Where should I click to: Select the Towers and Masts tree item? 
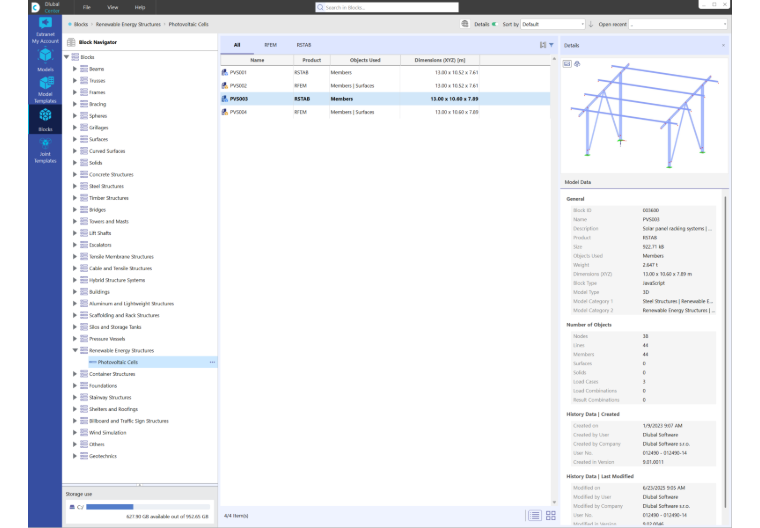(x=109, y=221)
